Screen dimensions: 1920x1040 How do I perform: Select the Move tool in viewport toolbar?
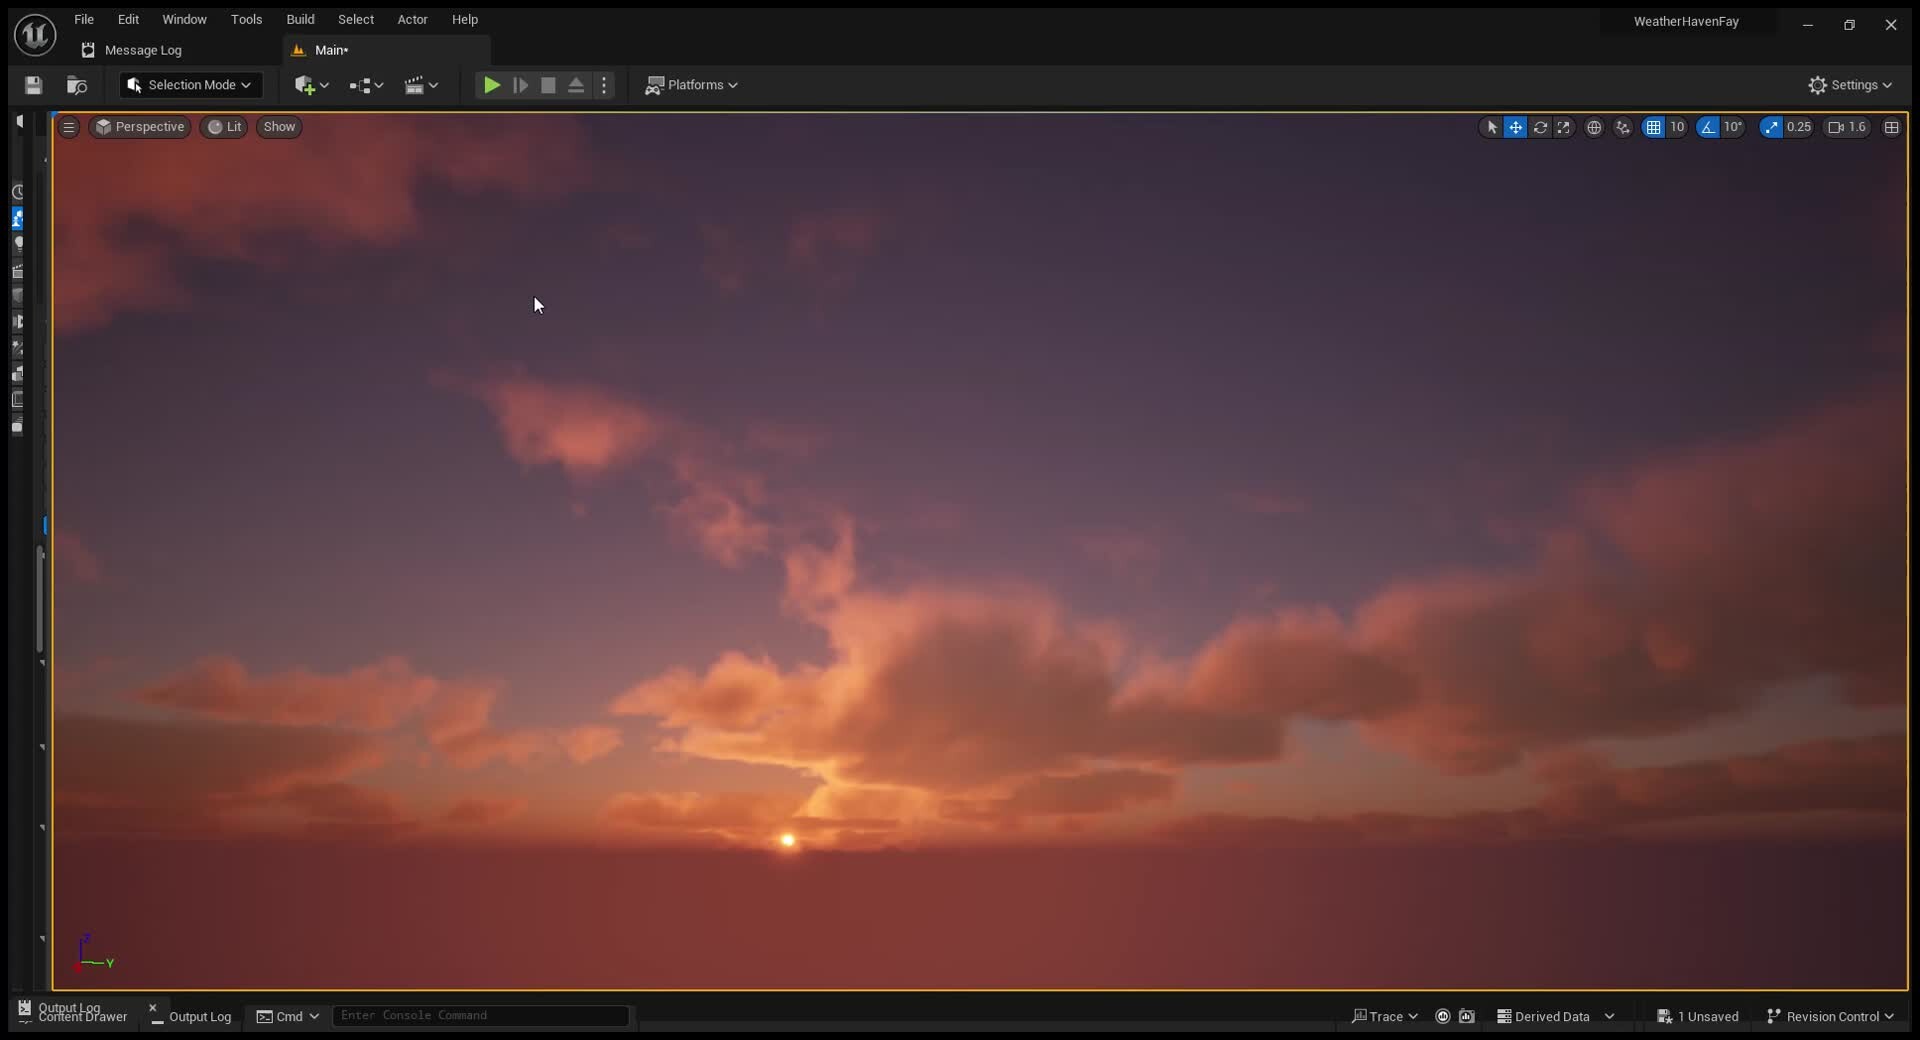[1516, 127]
